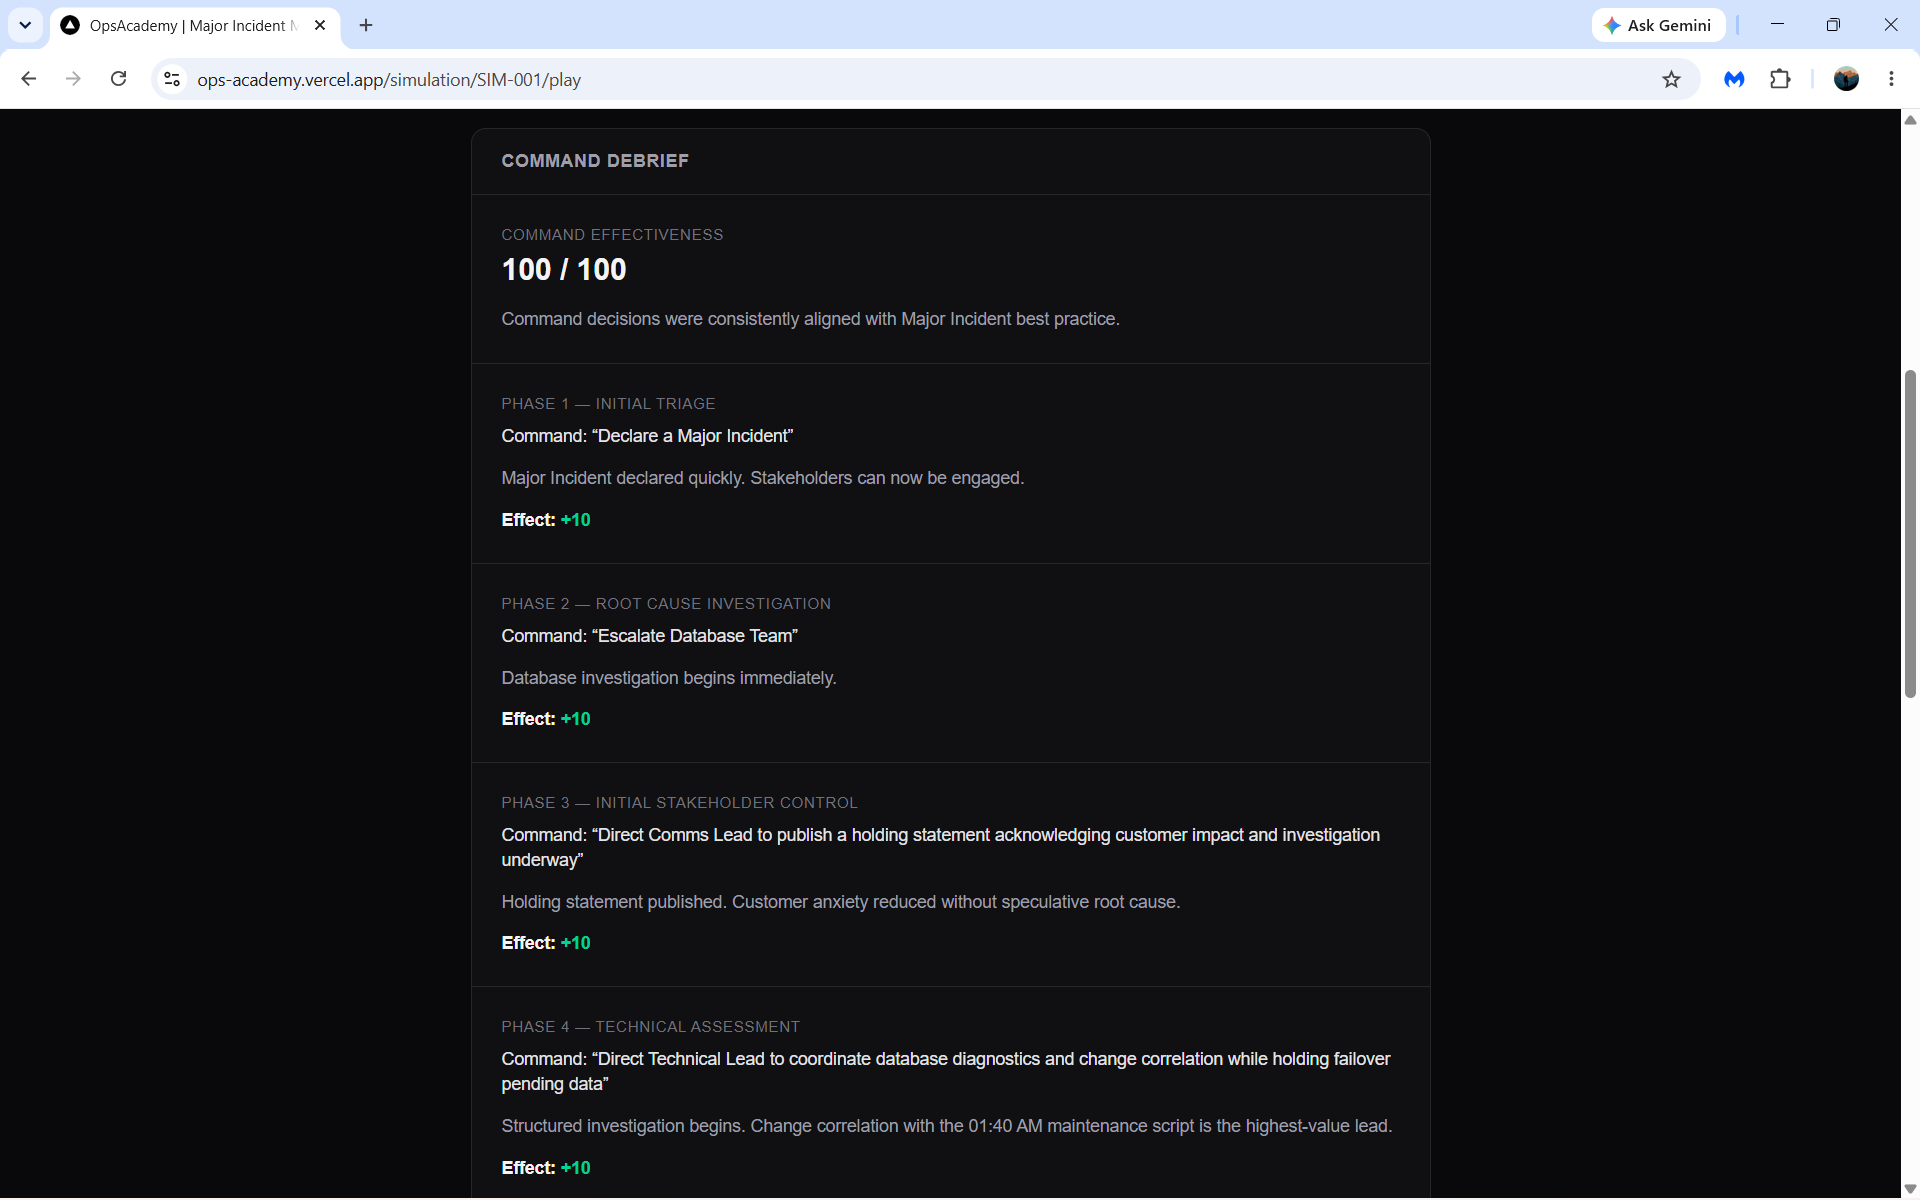
Task: Click "Holding statement published" description
Action: click(841, 902)
